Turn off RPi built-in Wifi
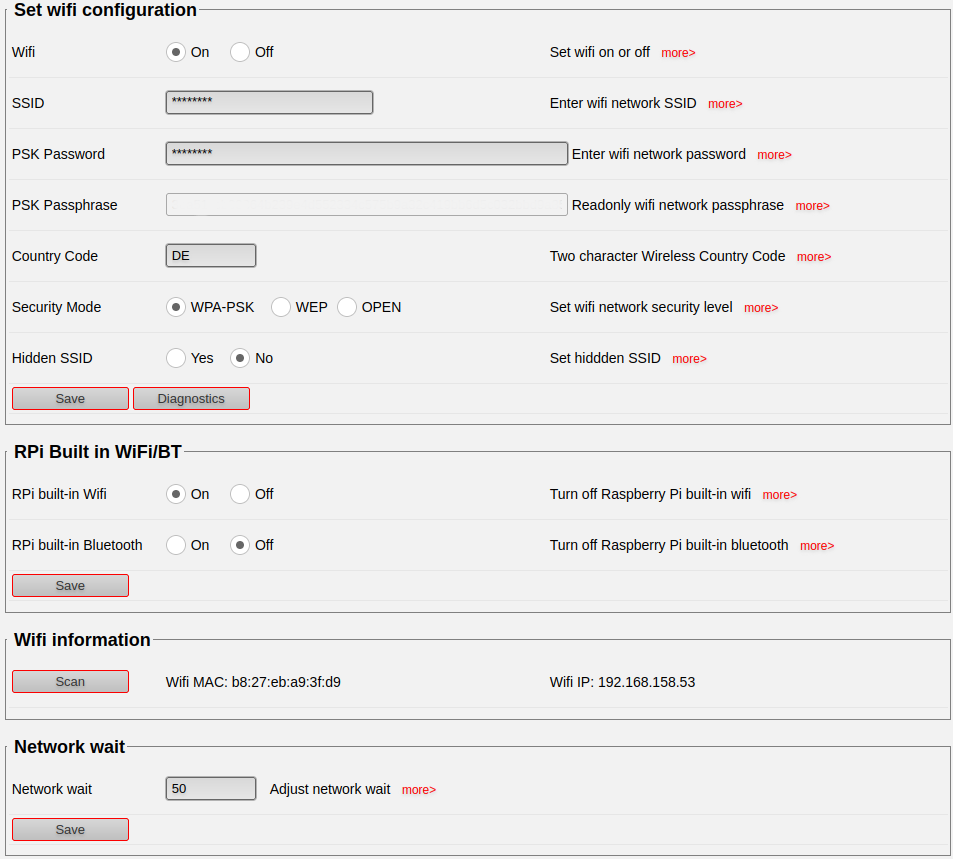Image resolution: width=953 pixels, height=859 pixels. [239, 493]
